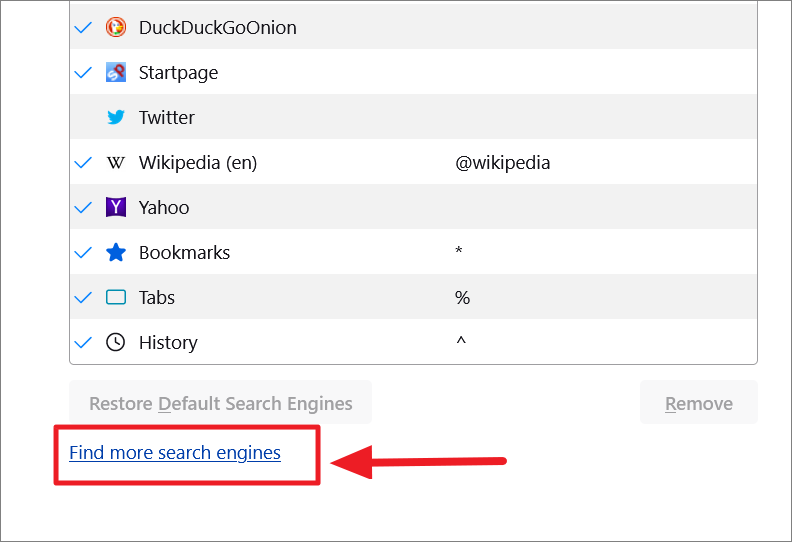This screenshot has height=542, width=792.
Task: Click the Wikipedia W icon
Action: click(x=116, y=162)
